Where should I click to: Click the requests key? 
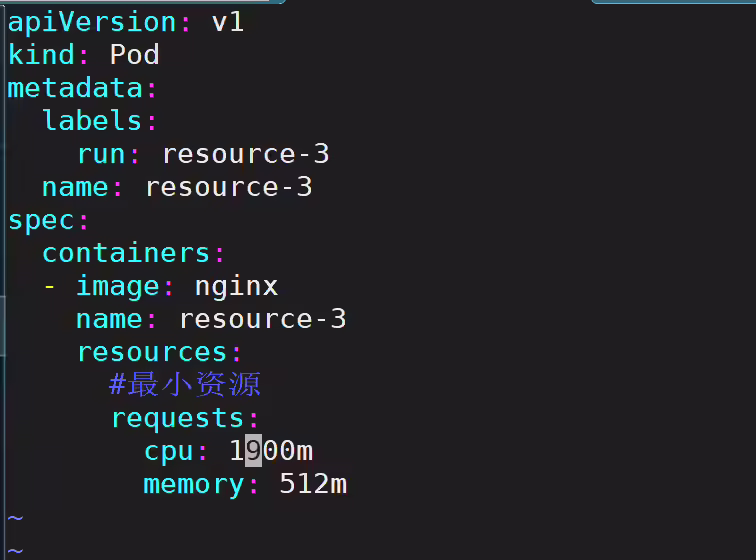click(177, 418)
